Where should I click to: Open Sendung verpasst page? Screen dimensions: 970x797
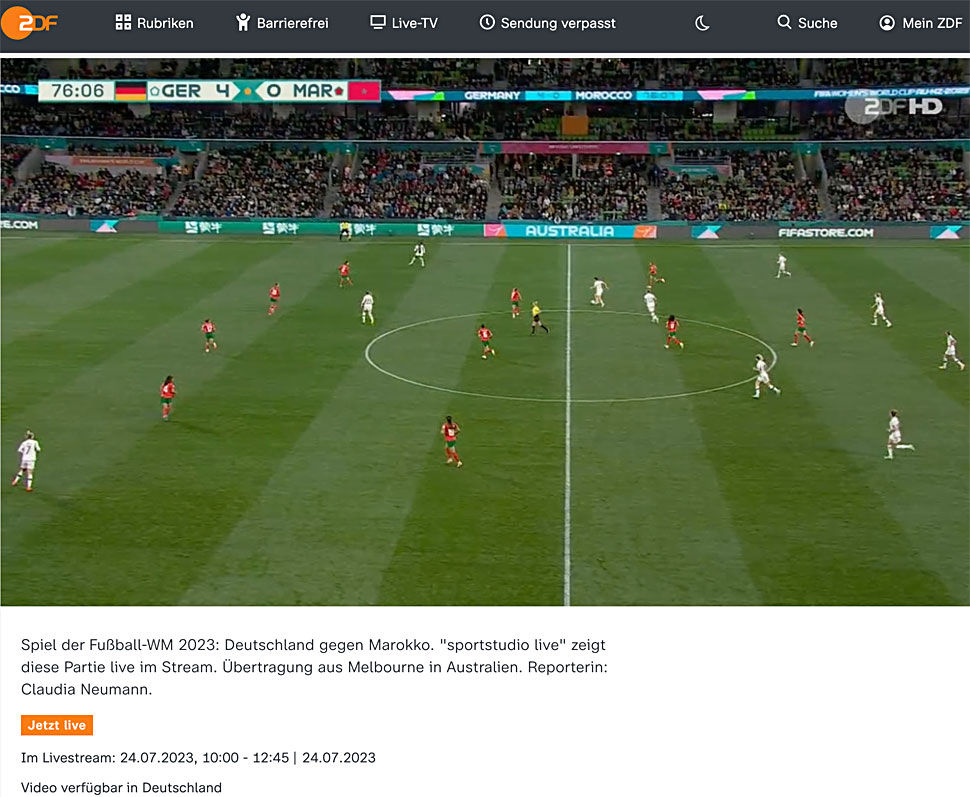point(547,23)
